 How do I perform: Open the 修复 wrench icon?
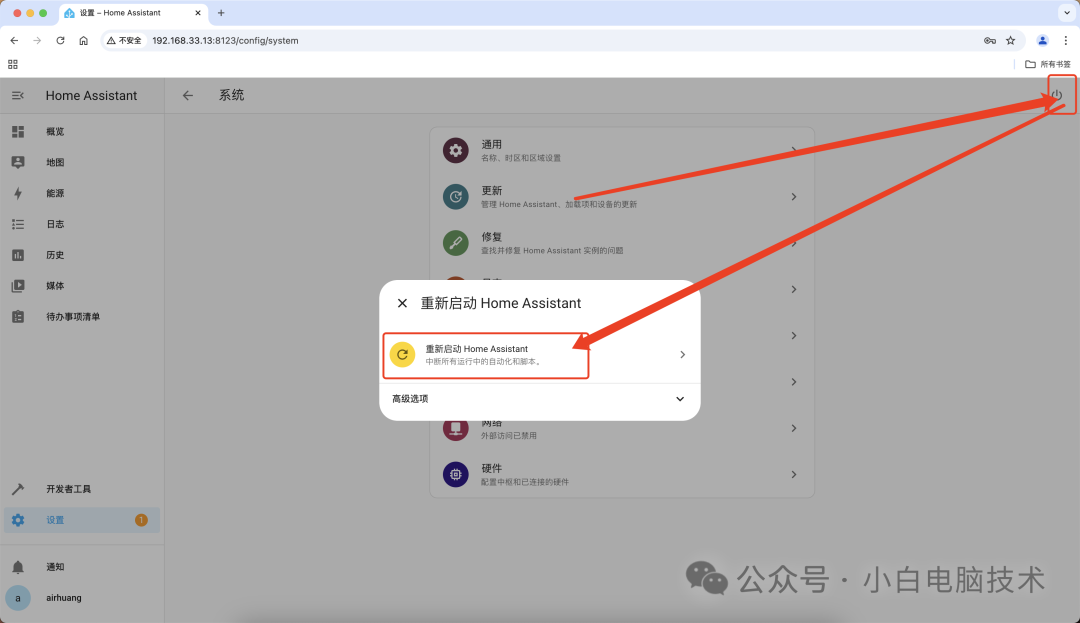(455, 243)
